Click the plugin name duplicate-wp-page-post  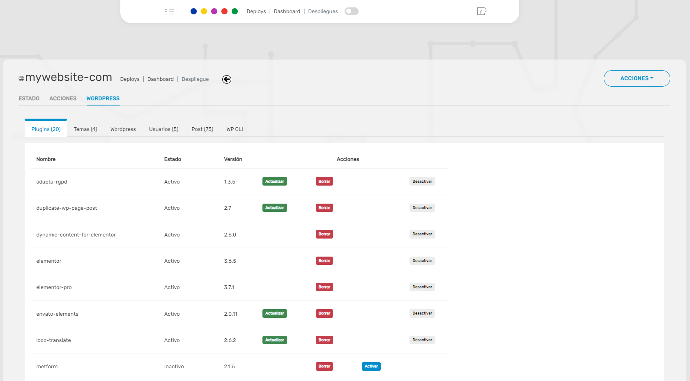pos(66,208)
